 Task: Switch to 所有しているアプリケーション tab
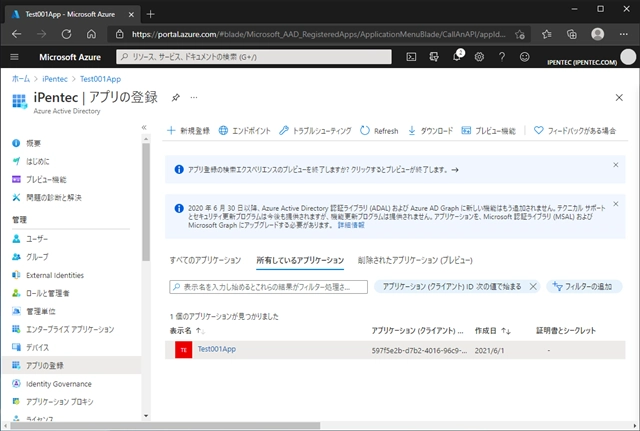tap(300, 260)
